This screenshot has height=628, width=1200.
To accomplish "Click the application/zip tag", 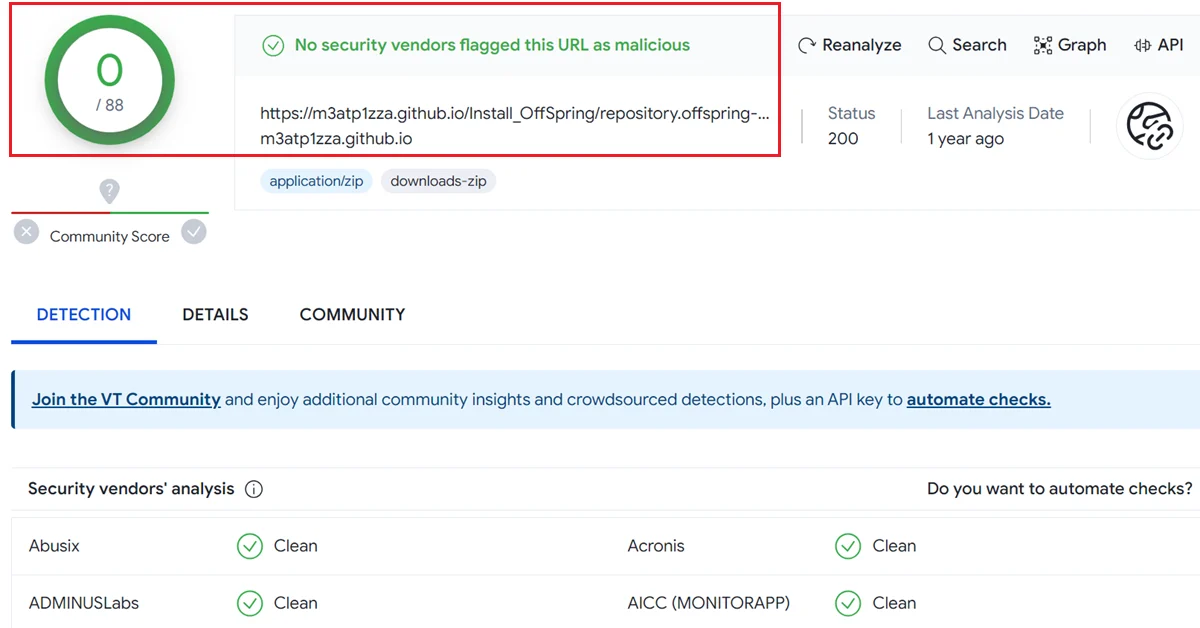I will coord(316,181).
